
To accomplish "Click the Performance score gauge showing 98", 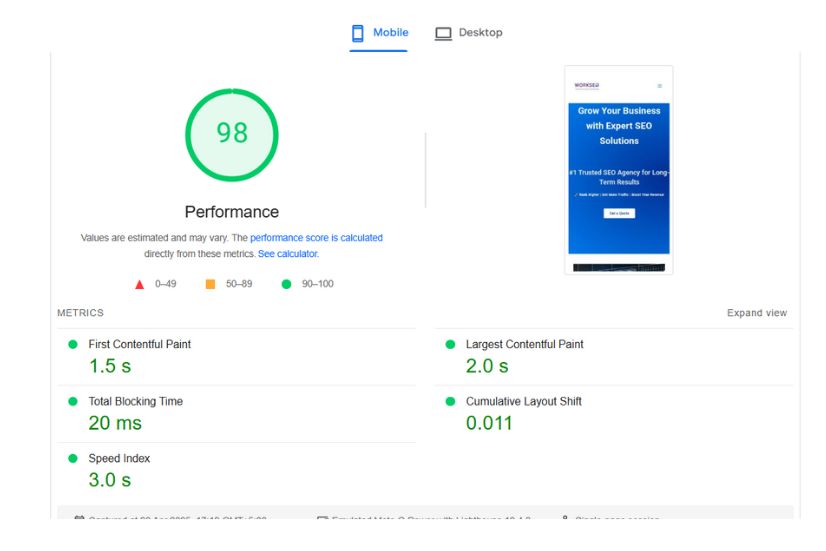I will [232, 134].
